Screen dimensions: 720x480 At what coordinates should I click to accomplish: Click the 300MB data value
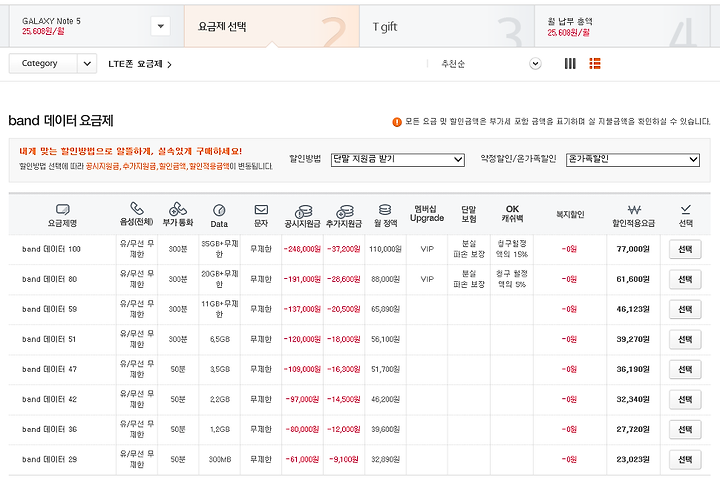coord(219,459)
